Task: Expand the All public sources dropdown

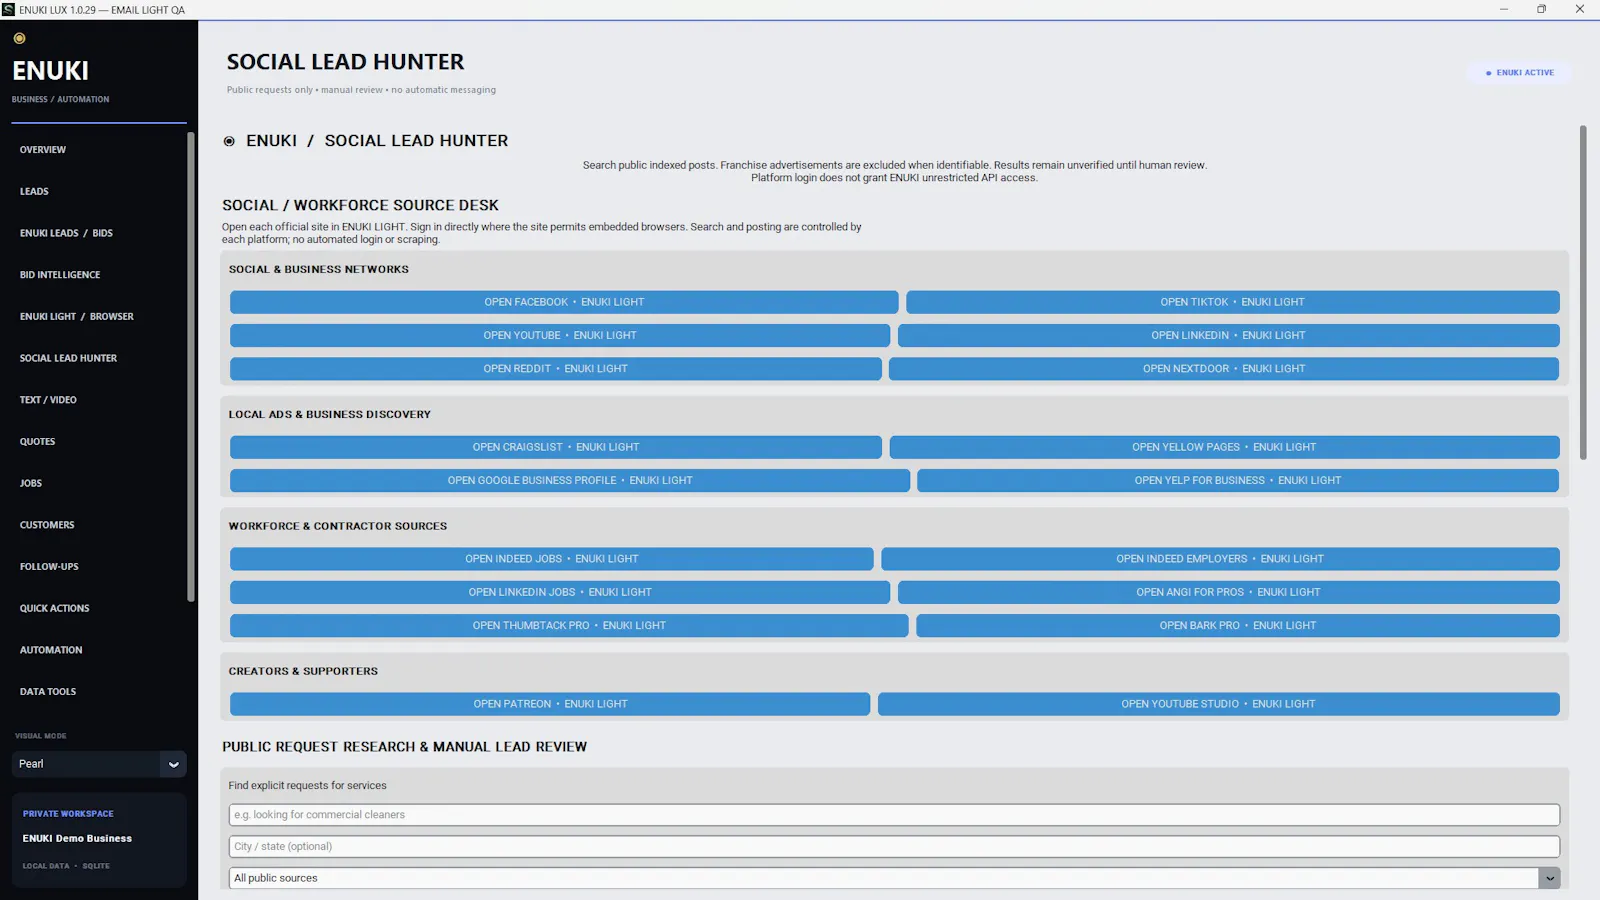Action: click(x=1549, y=878)
